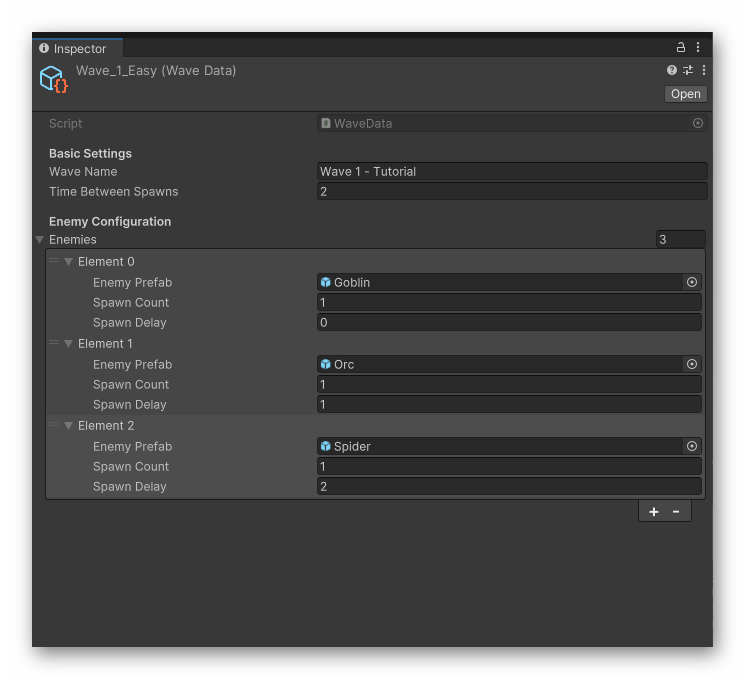Image resolution: width=745 pixels, height=679 pixels.
Task: Click the Wave_1_Easy ScriptableObject asset icon
Action: pos(53,80)
